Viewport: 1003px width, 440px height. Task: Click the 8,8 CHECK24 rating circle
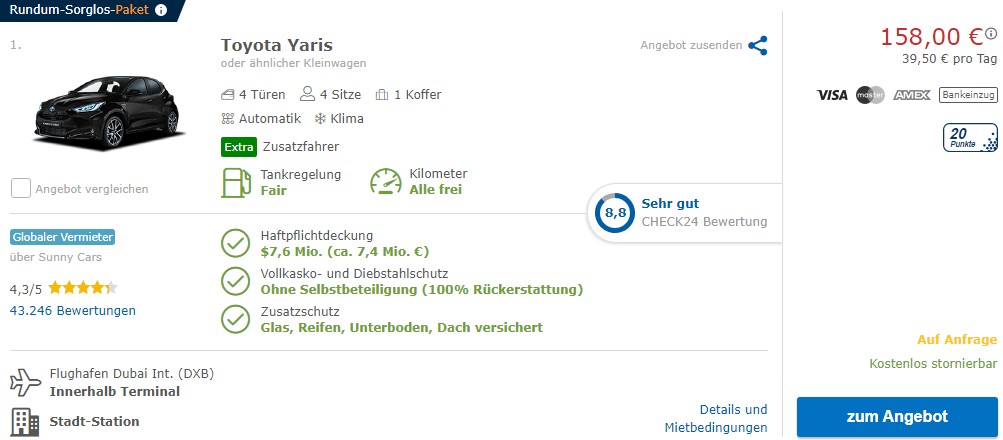tap(614, 213)
